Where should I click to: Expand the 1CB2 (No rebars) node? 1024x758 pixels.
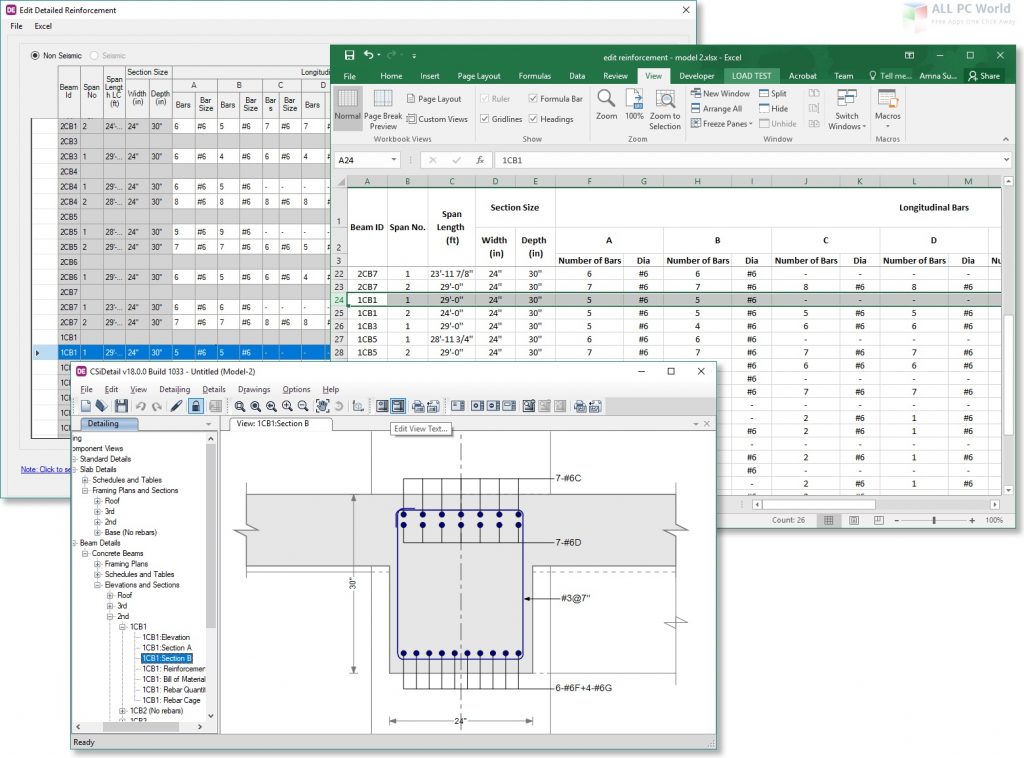click(x=122, y=710)
